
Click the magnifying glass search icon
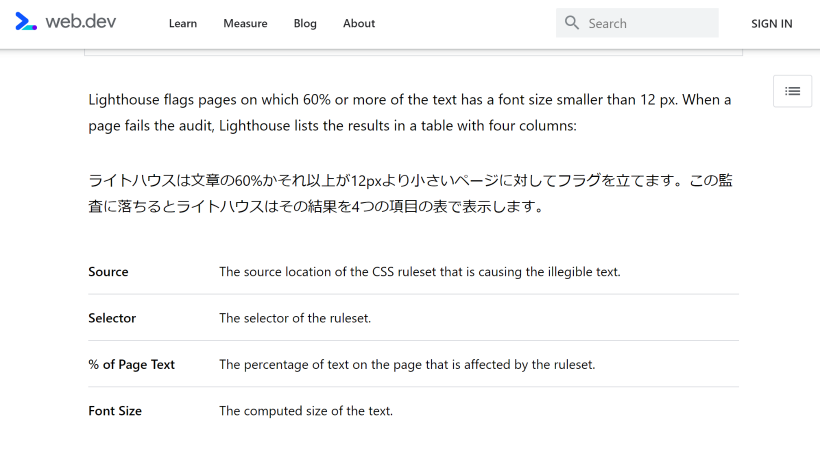coord(572,23)
